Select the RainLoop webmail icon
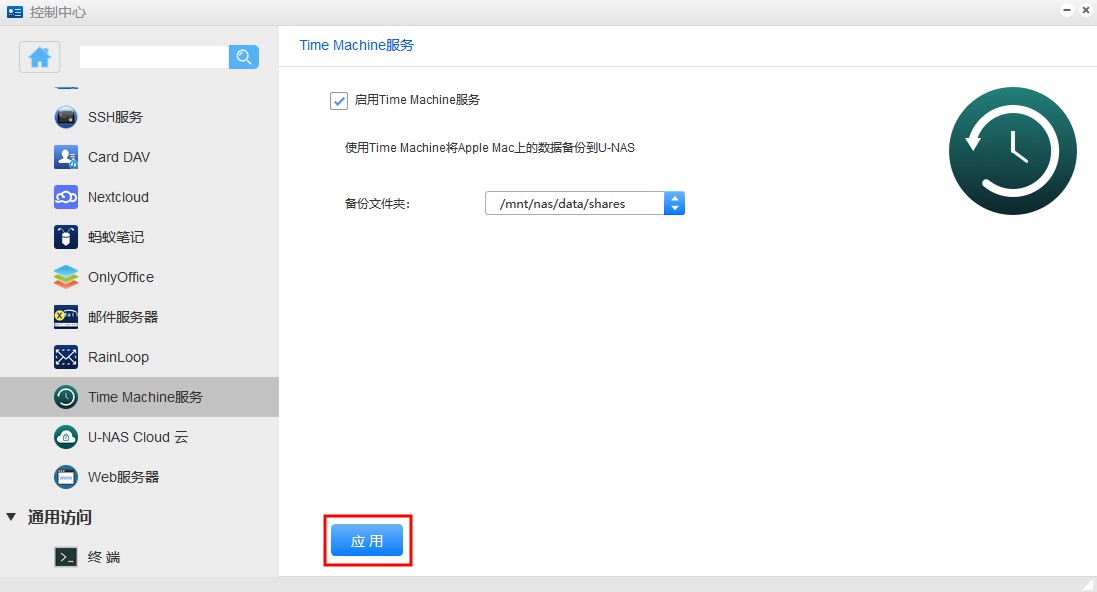The width and height of the screenshot is (1097, 592). (x=65, y=357)
